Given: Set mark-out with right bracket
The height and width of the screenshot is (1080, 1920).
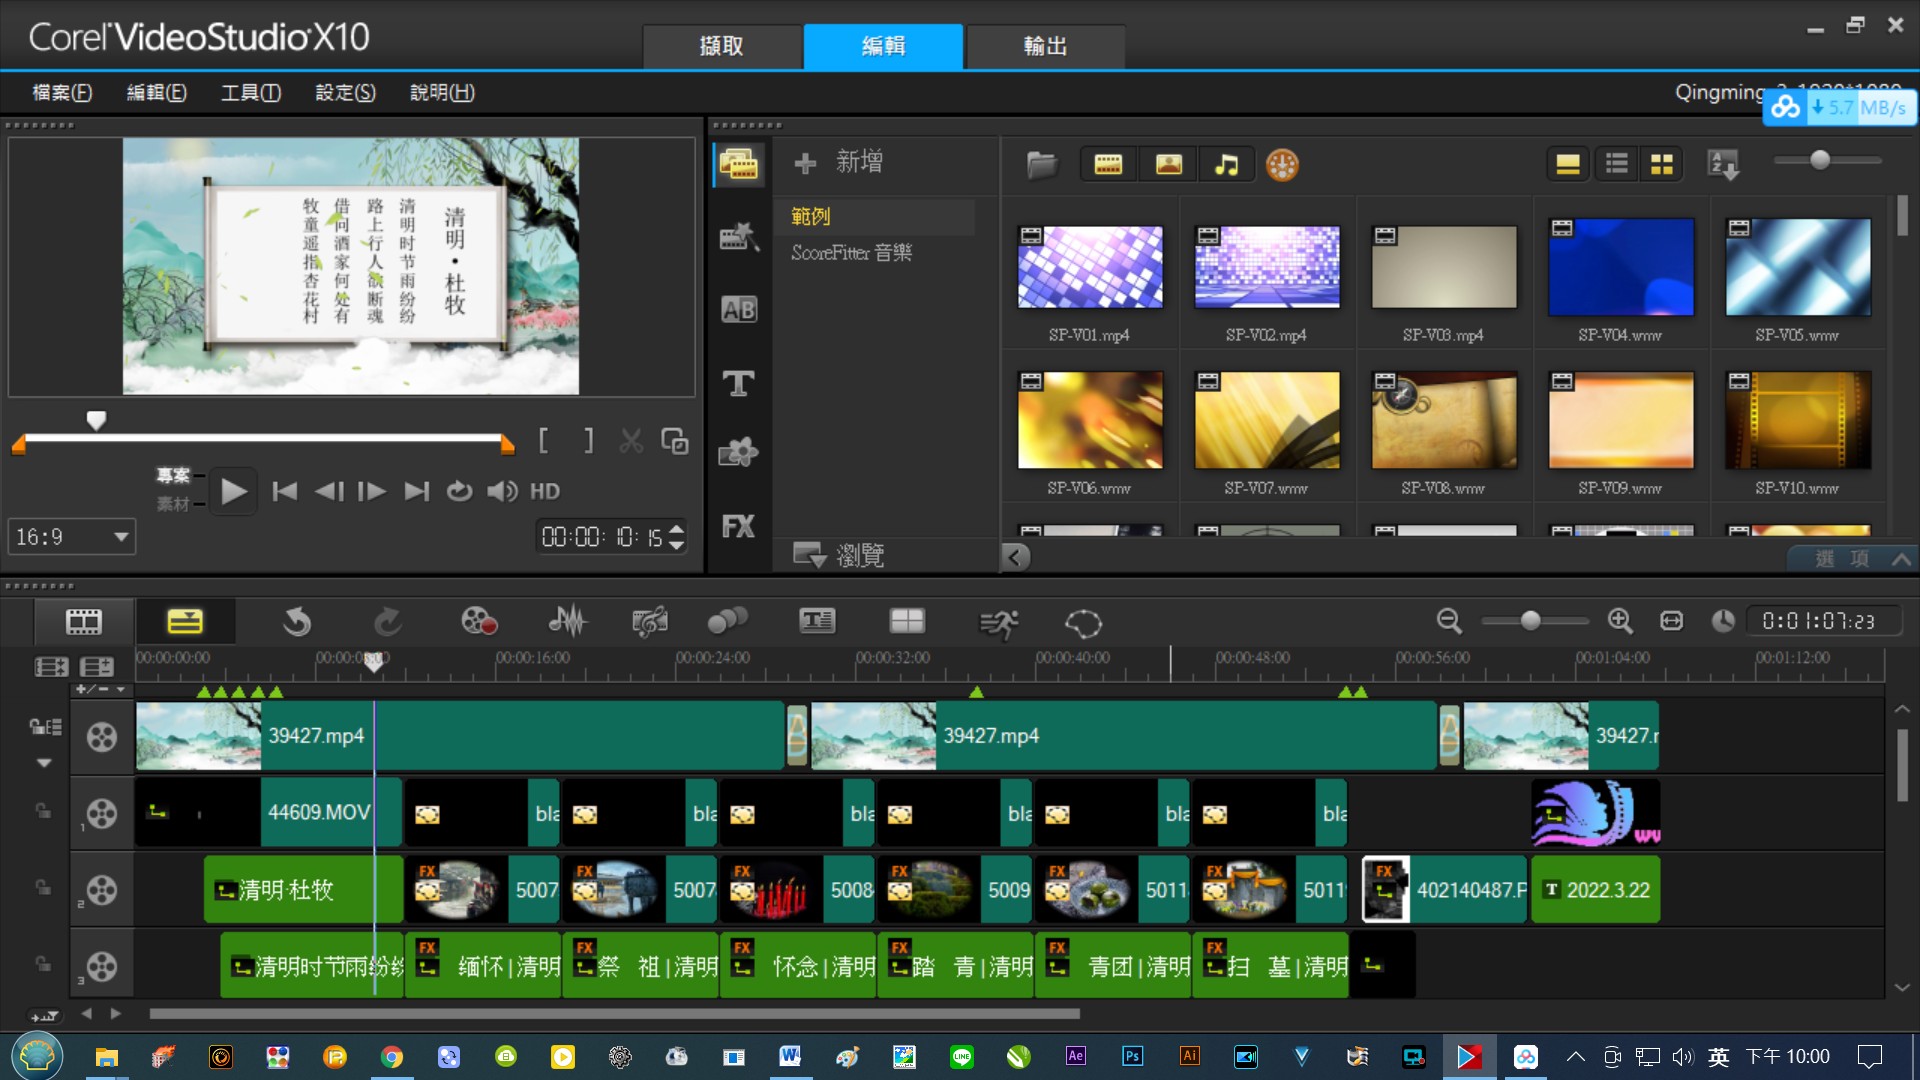Looking at the screenshot, I should (589, 440).
